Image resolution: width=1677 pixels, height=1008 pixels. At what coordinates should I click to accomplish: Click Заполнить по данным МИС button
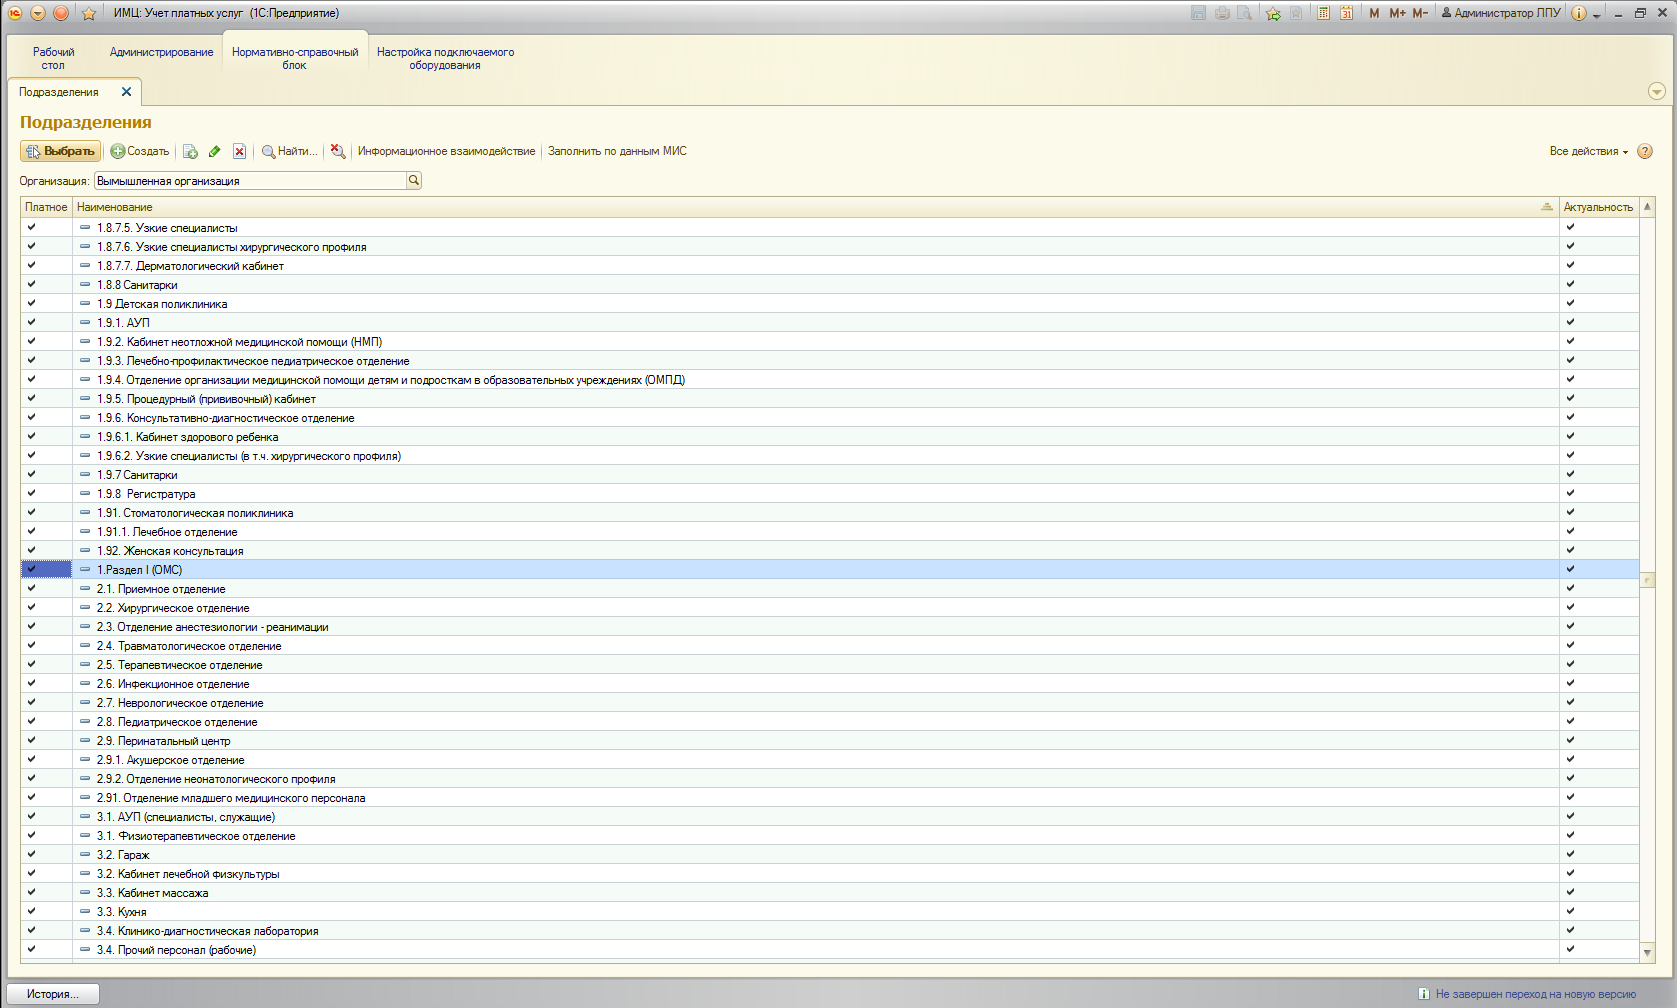point(617,152)
